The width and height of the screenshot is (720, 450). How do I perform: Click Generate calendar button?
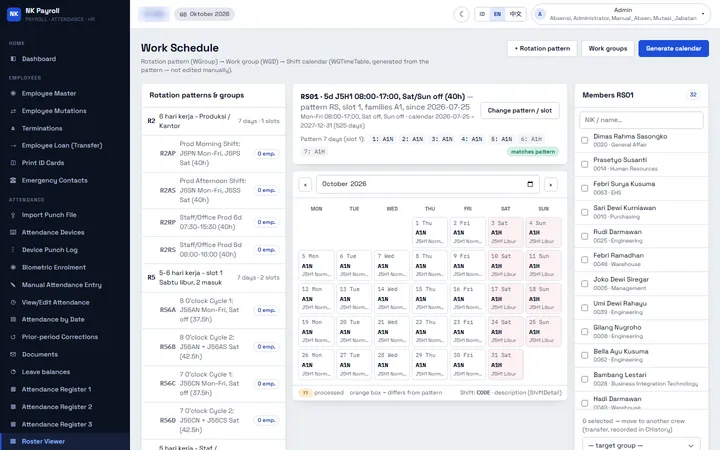point(673,48)
